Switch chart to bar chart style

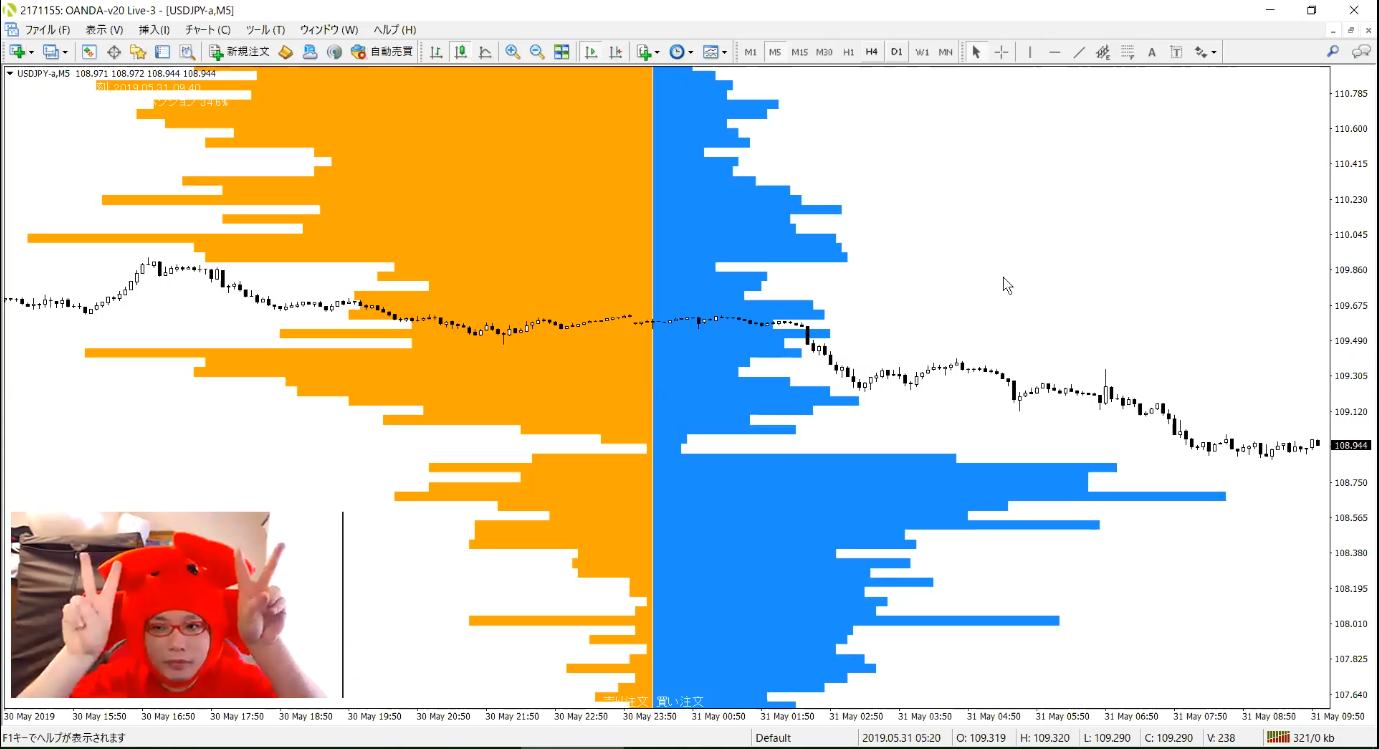click(x=436, y=52)
